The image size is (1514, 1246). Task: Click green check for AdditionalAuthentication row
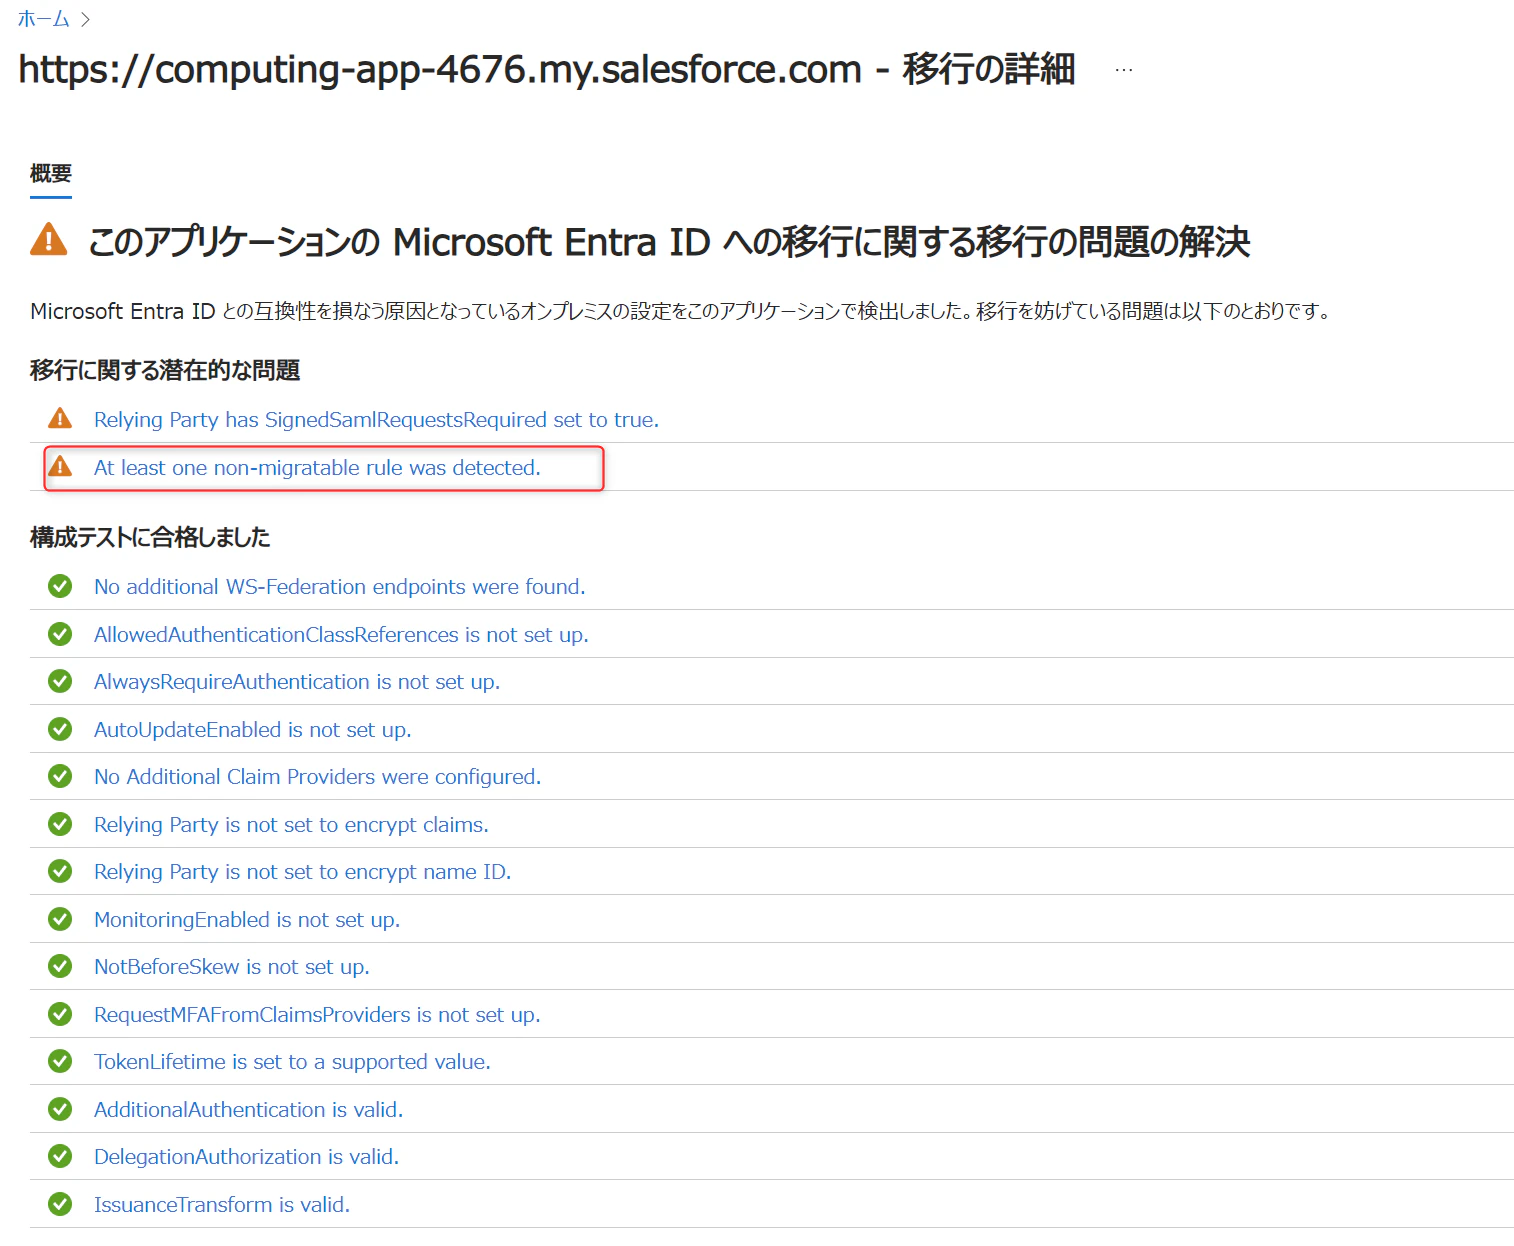coord(60,1109)
